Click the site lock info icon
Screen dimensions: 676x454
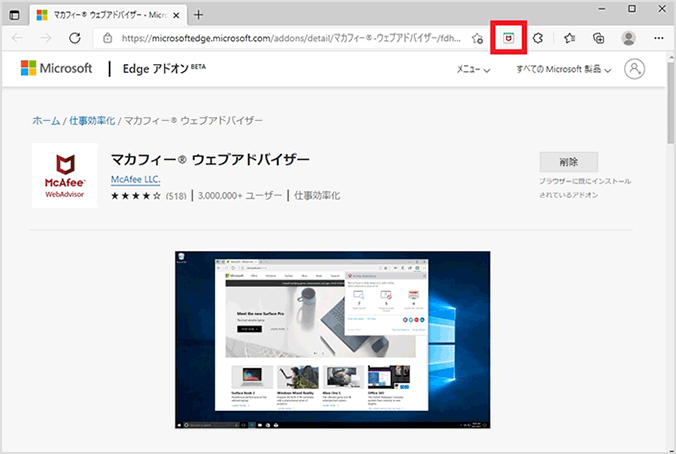[x=108, y=38]
